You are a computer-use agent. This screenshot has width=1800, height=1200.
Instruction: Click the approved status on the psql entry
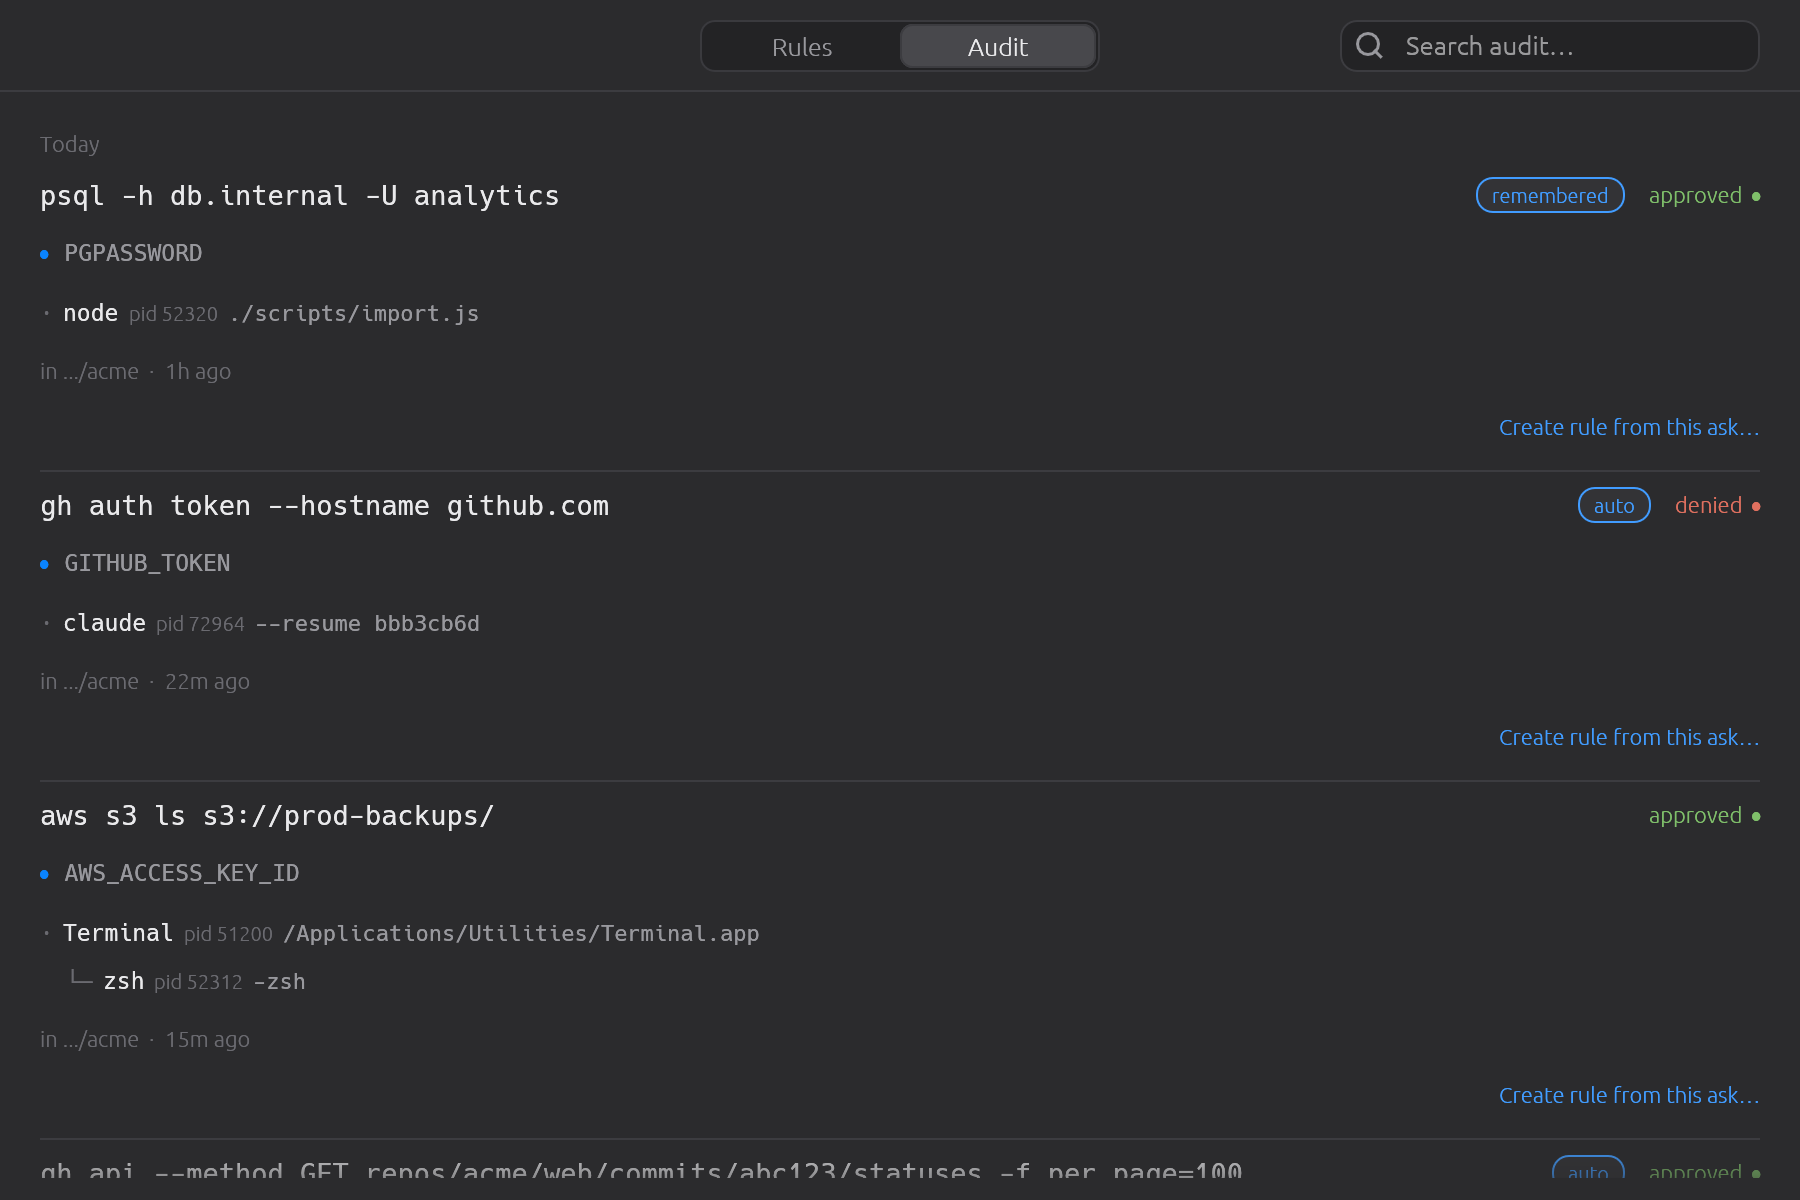point(1704,196)
